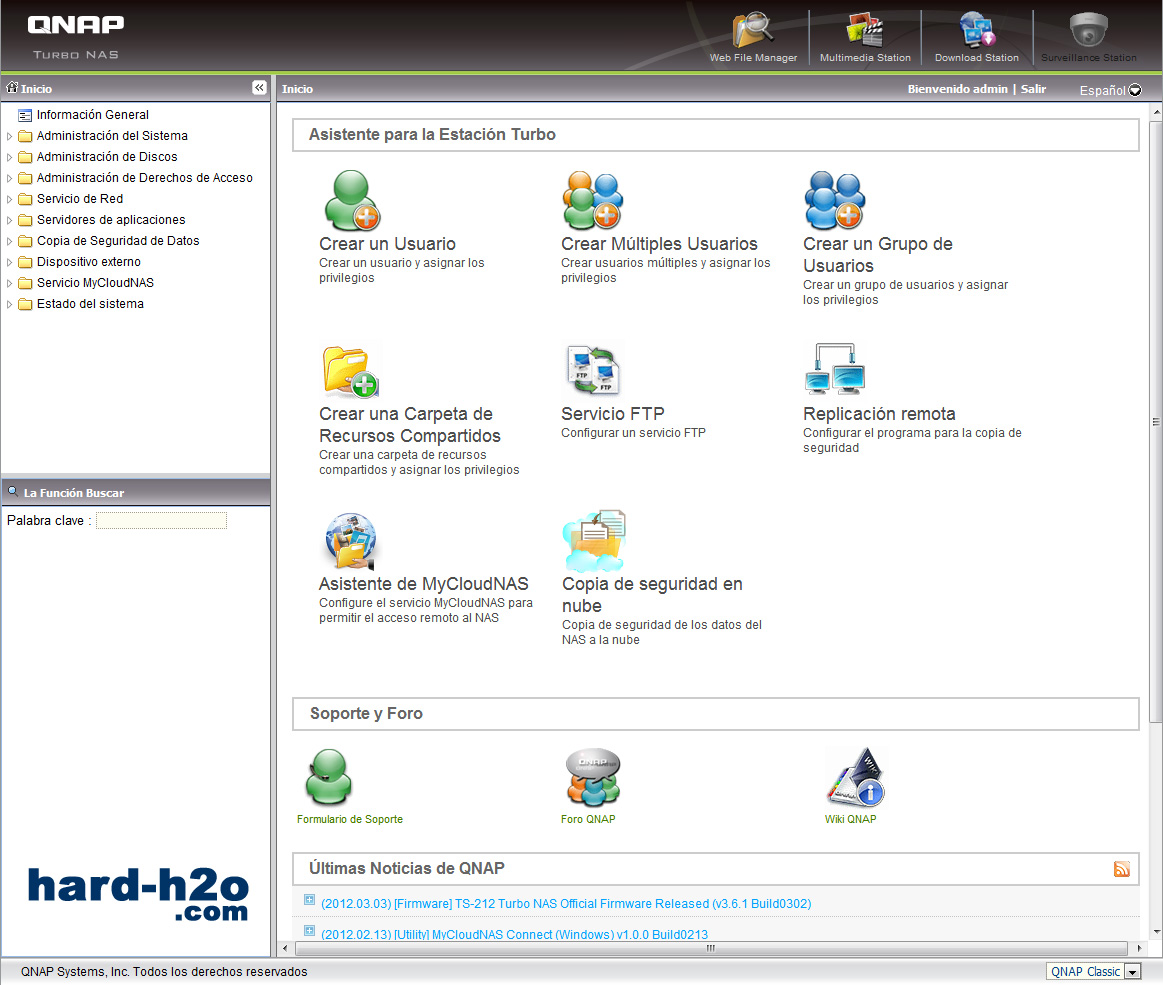Image resolution: width=1163 pixels, height=985 pixels.
Task: Expand Servicio de Red
Action: point(9,200)
